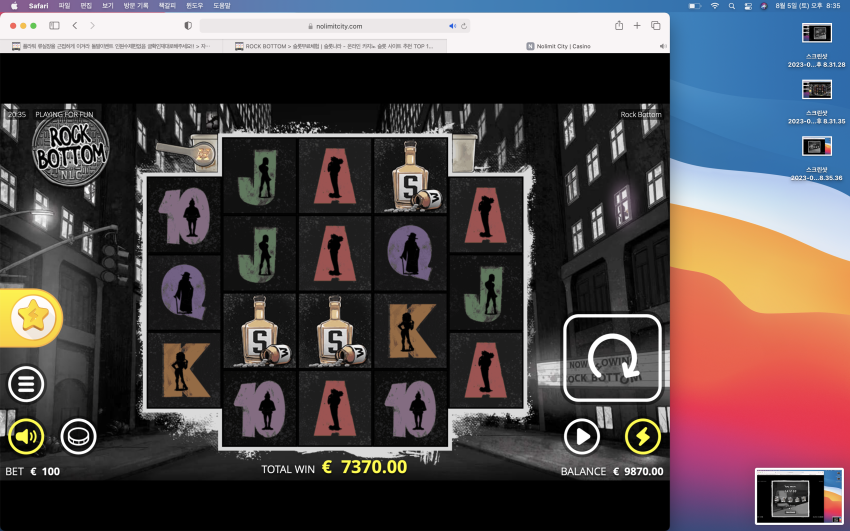
Task: Open the game hamburger menu
Action: 26,384
